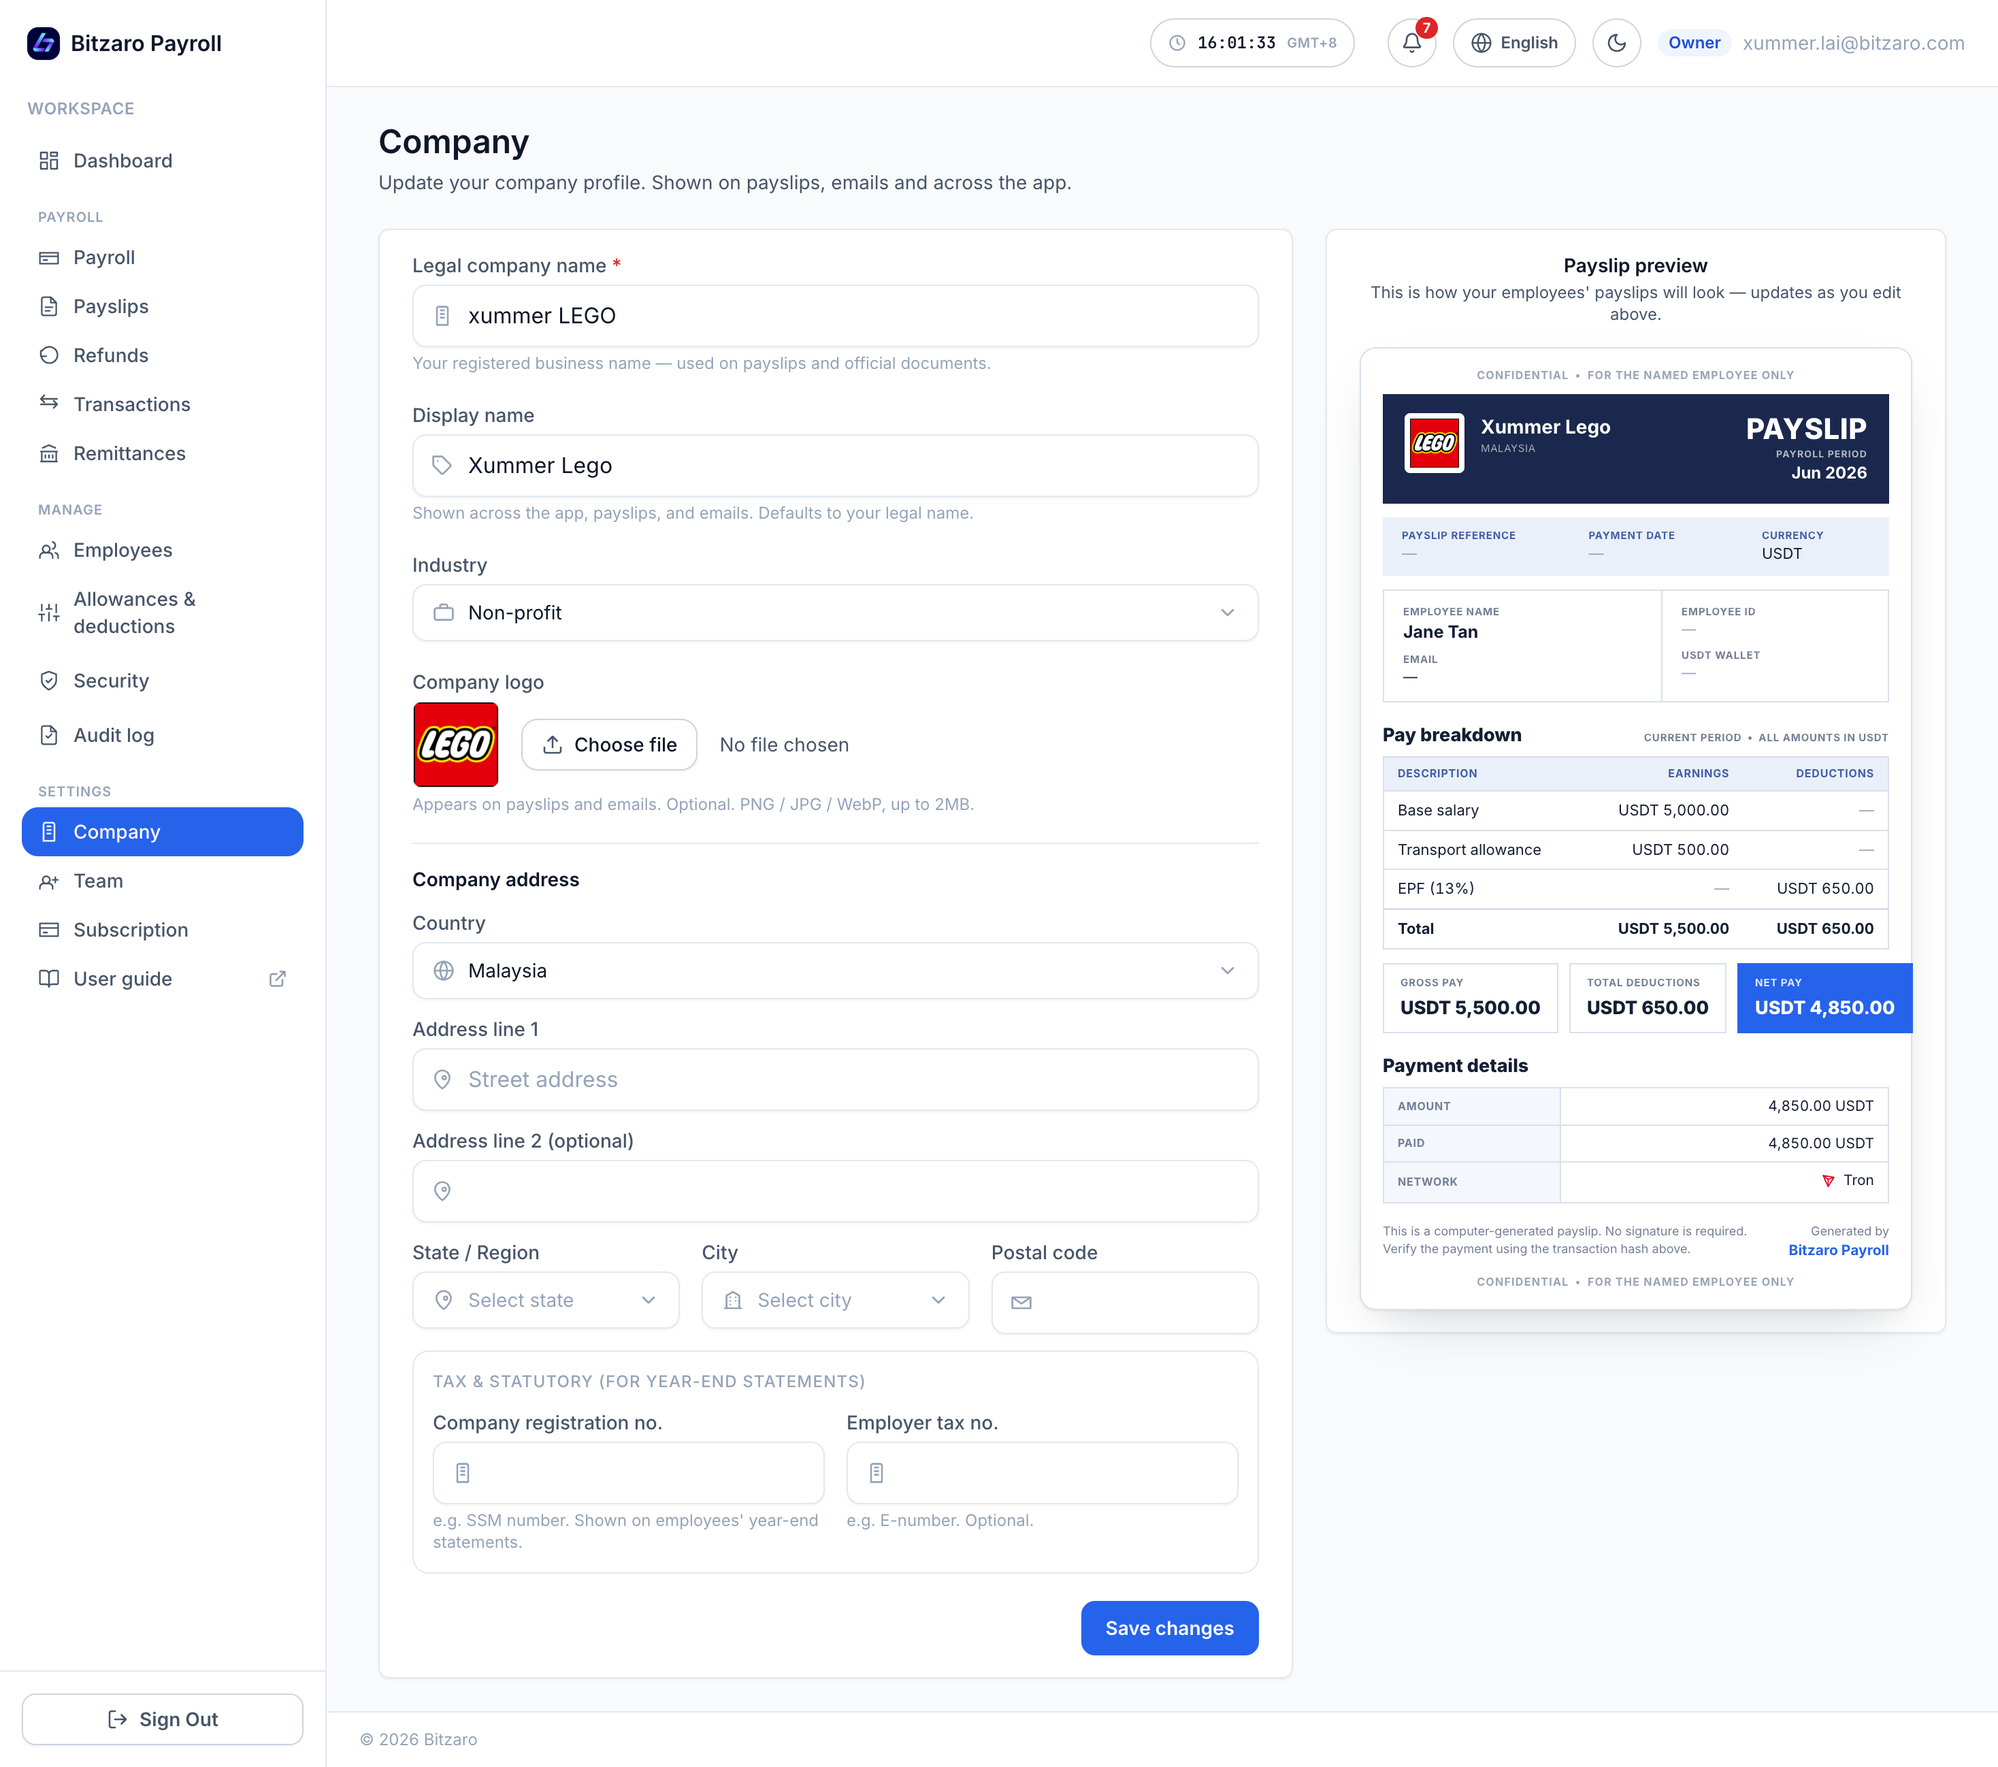Focus the Postal code field
1998x1767 pixels.
click(x=1124, y=1303)
